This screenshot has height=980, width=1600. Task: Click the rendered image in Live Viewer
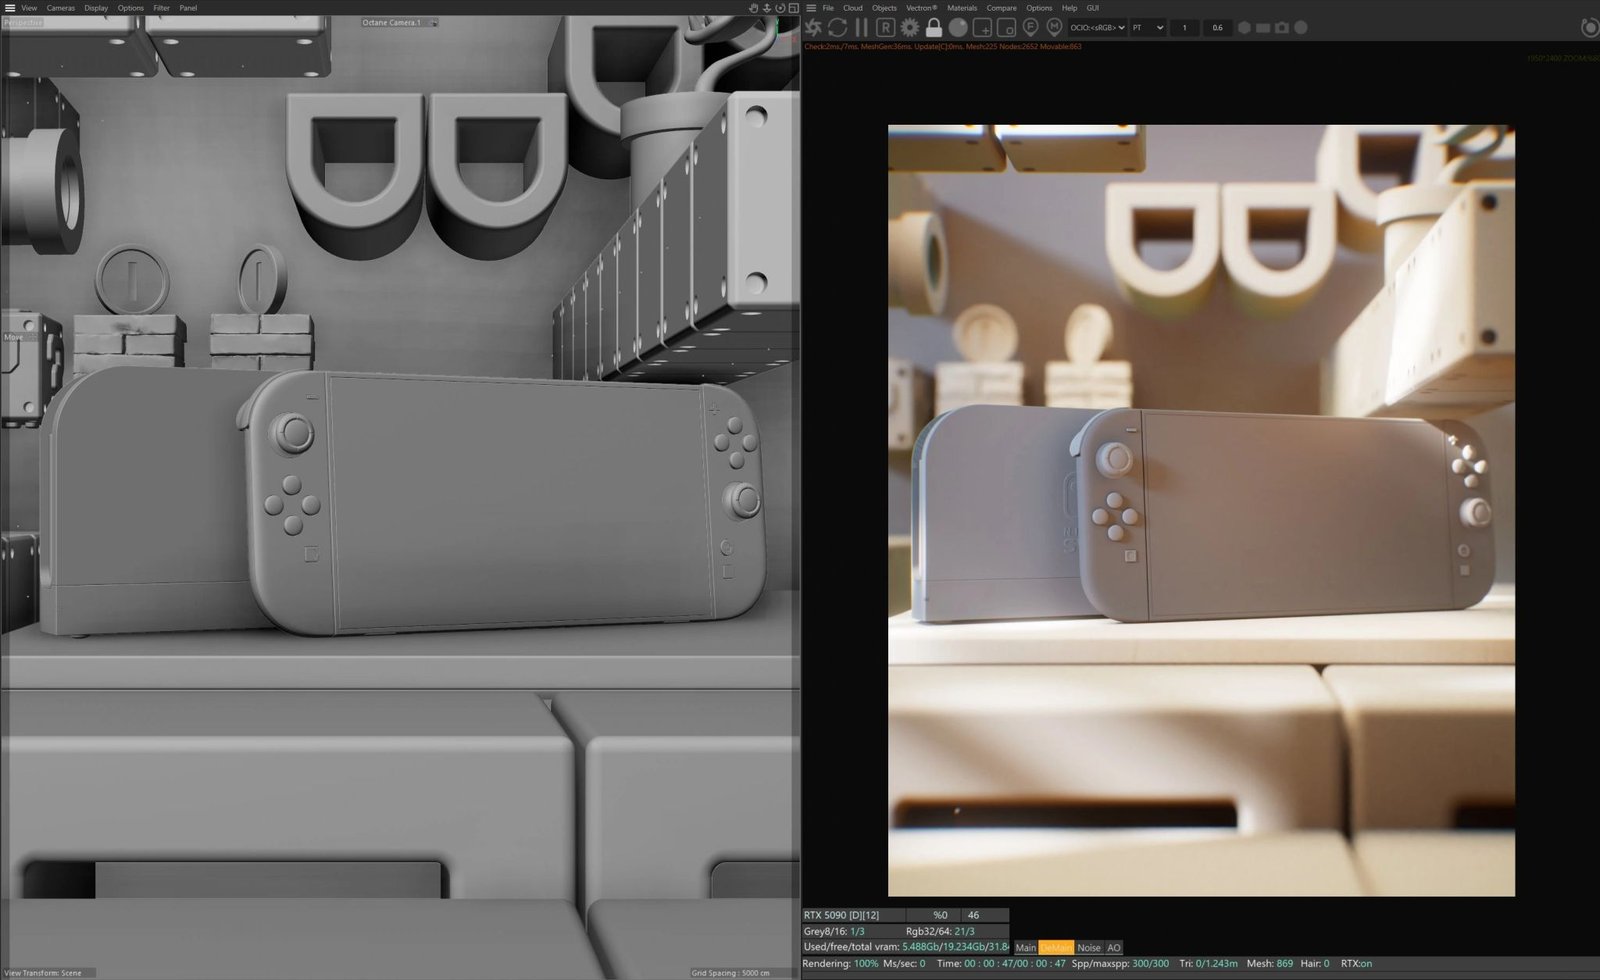pos(1201,510)
